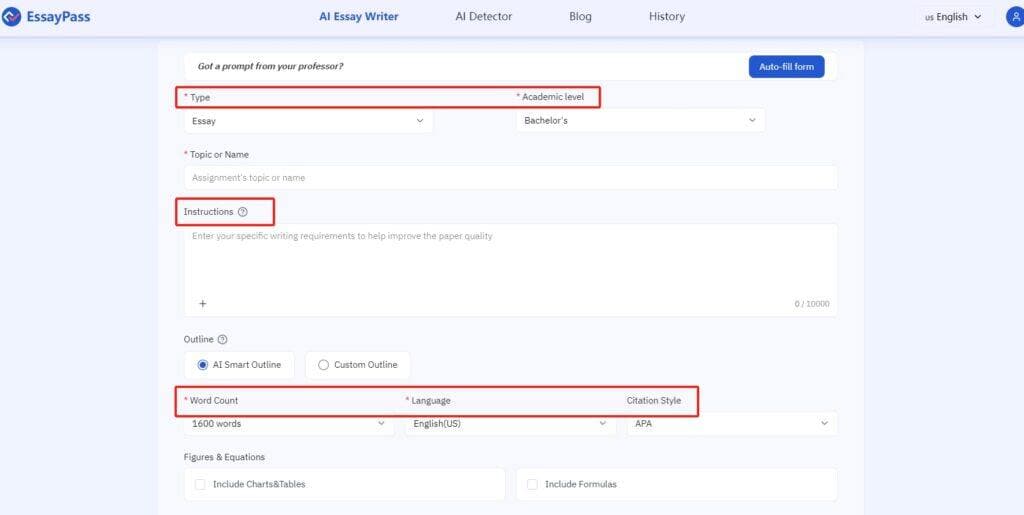The image size is (1024, 515).
Task: Click the EssayPass brand name
Action: click(x=58, y=17)
